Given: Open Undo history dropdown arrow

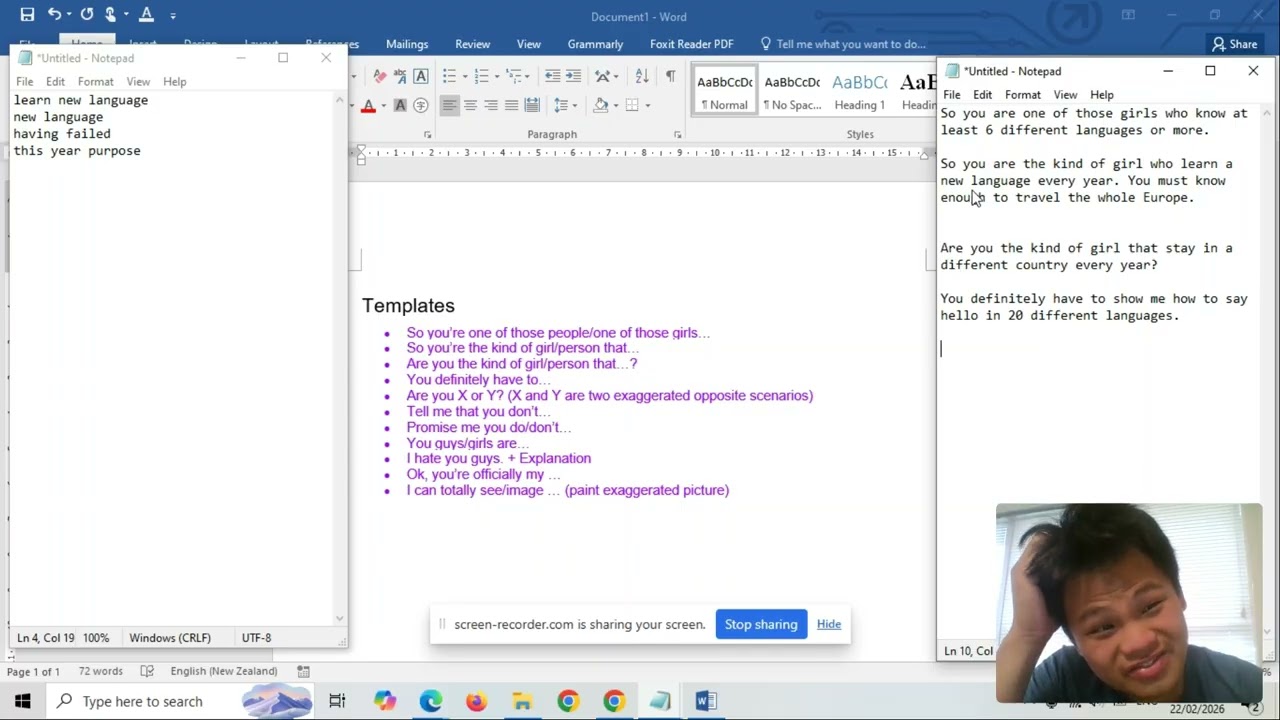Looking at the screenshot, I should click(69, 16).
